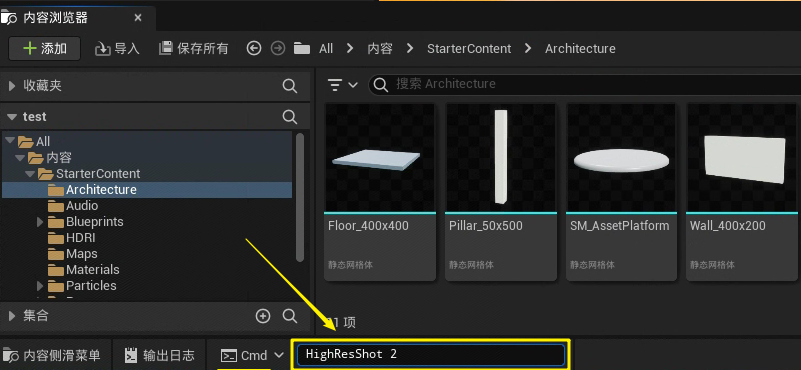Expand the Collections (集合) section

click(12, 316)
